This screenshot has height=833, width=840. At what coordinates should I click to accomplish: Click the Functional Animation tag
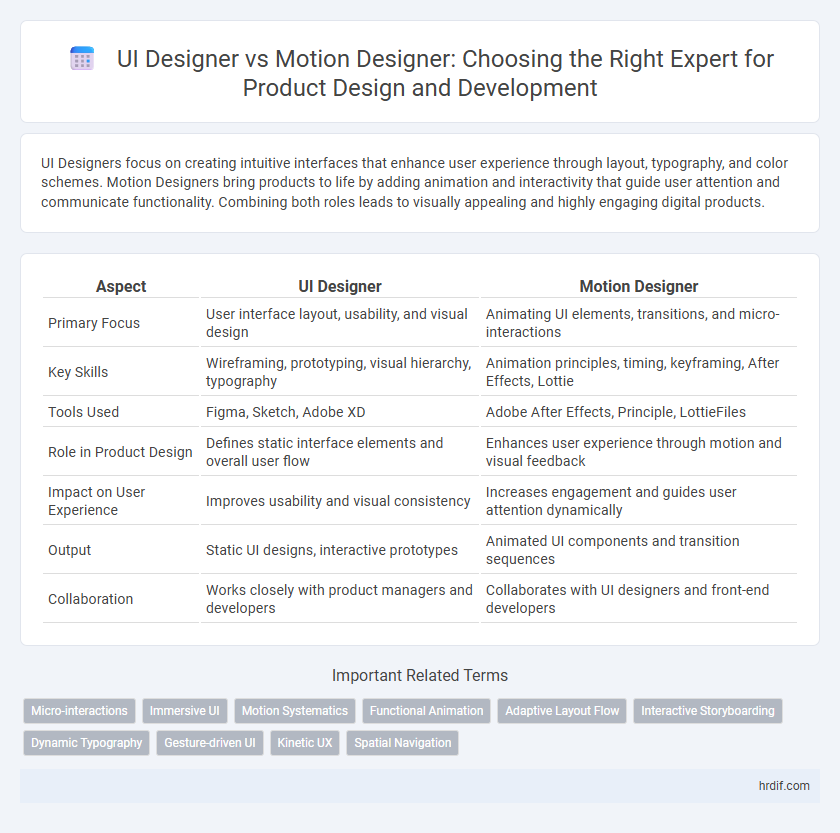click(x=426, y=711)
